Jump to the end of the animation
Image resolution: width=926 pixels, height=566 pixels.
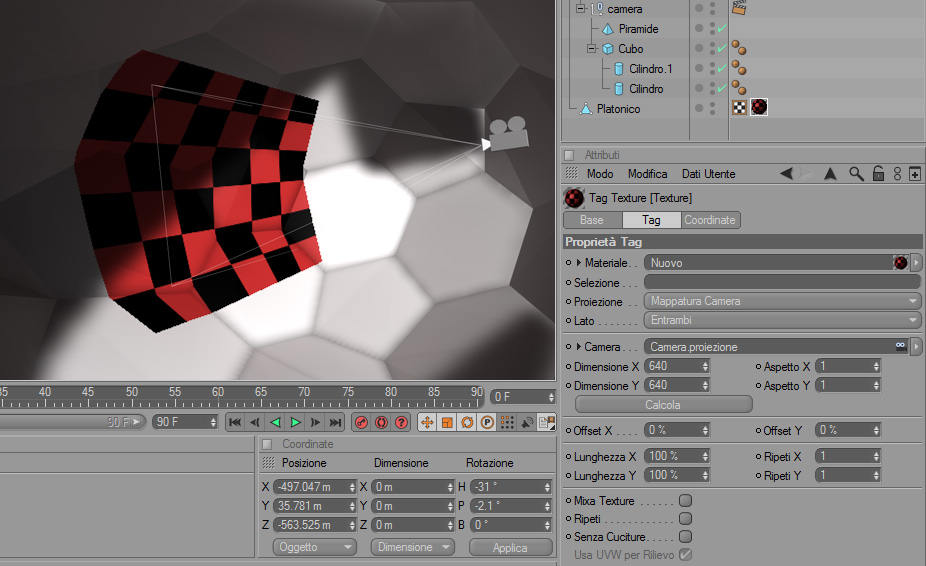click(x=335, y=422)
